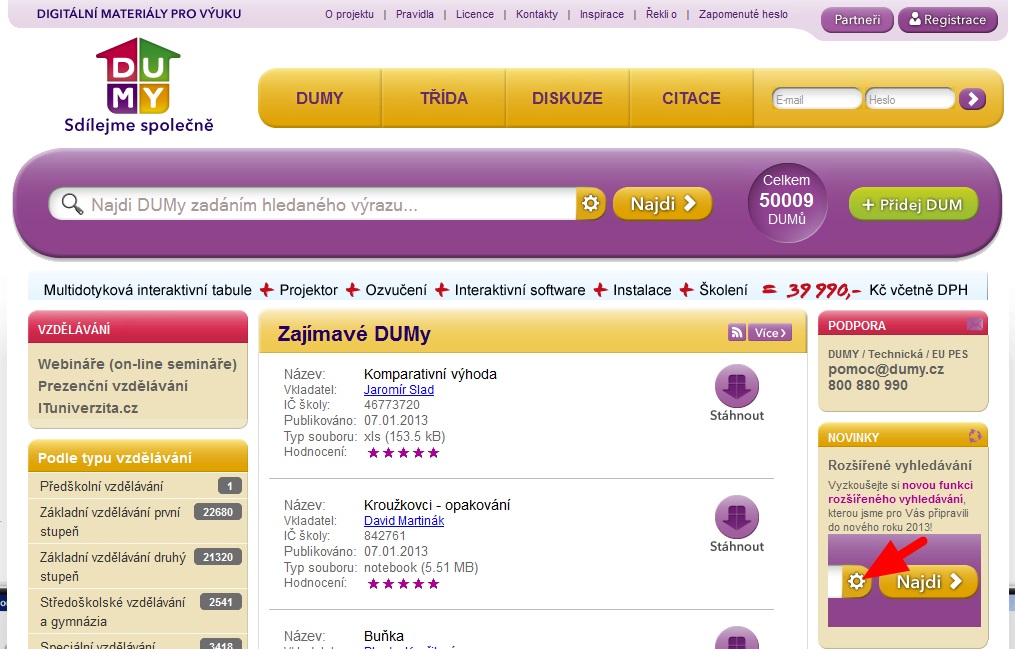Open the CITACE tab

pos(691,98)
